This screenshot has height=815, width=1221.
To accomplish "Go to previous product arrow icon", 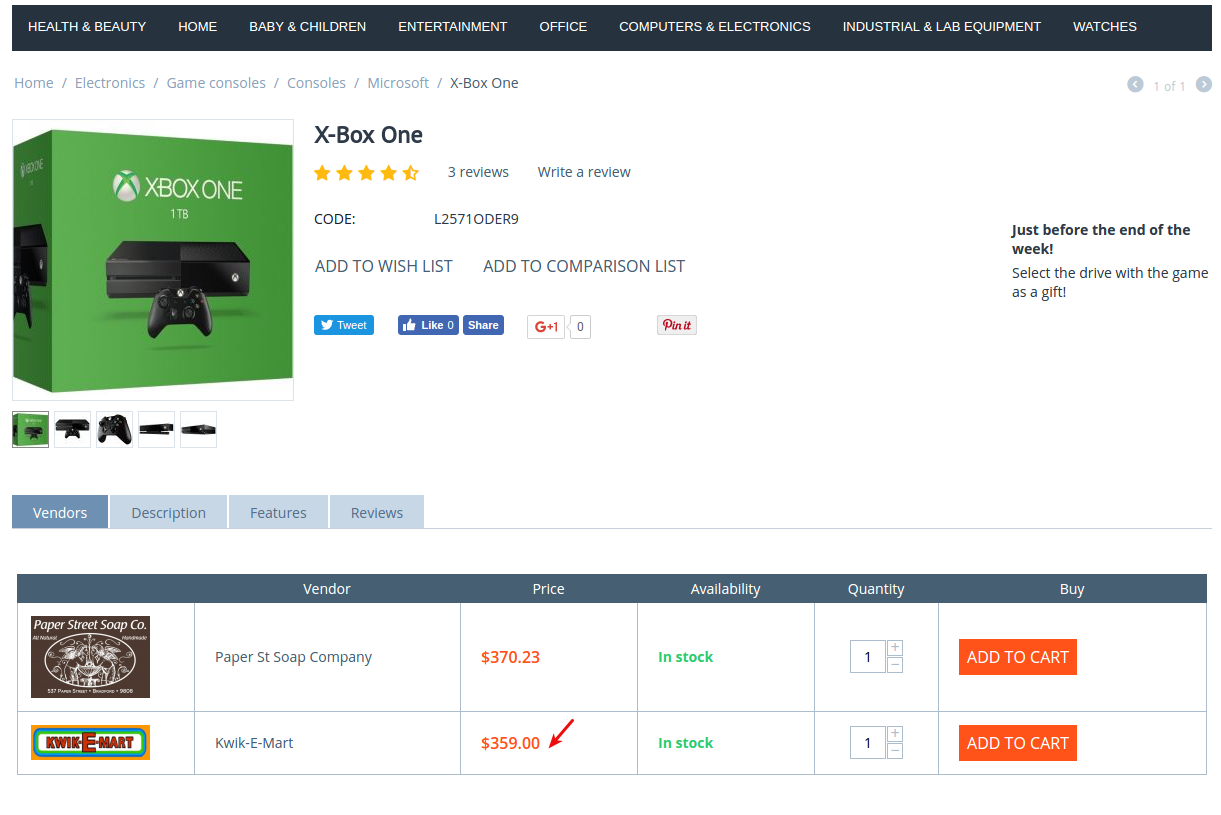I will coord(1135,85).
